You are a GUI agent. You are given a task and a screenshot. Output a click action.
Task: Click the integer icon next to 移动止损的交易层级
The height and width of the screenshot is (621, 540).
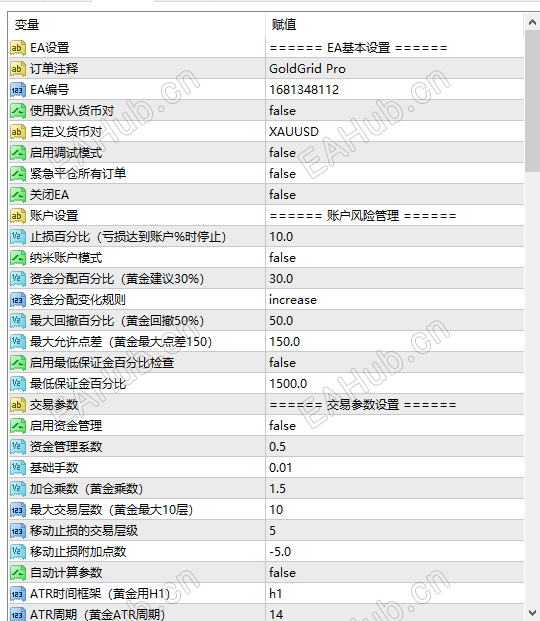point(17,531)
